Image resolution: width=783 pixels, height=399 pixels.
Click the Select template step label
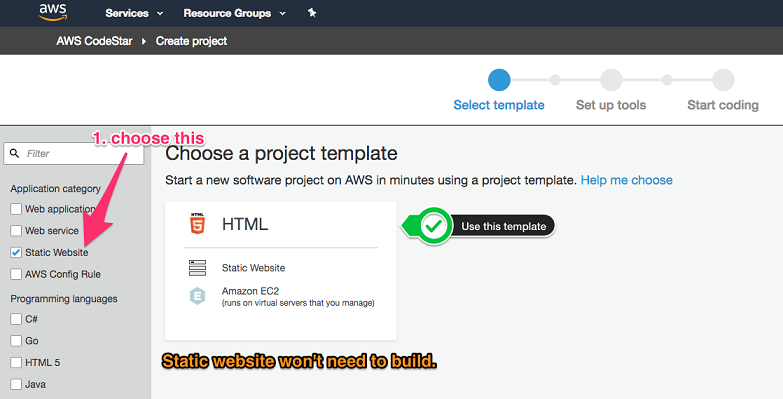tap(499, 105)
